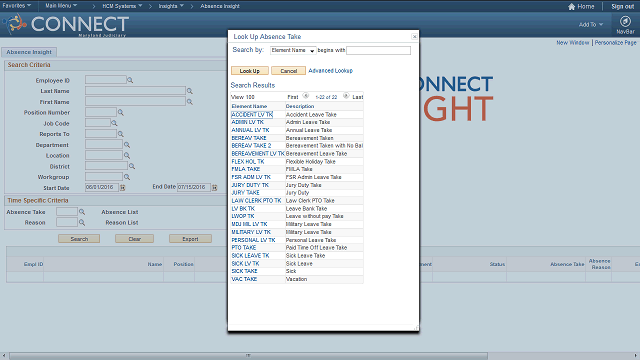The height and width of the screenshot is (360, 640).
Task: Close the Look Up Absence Take dialog
Action: (414, 37)
